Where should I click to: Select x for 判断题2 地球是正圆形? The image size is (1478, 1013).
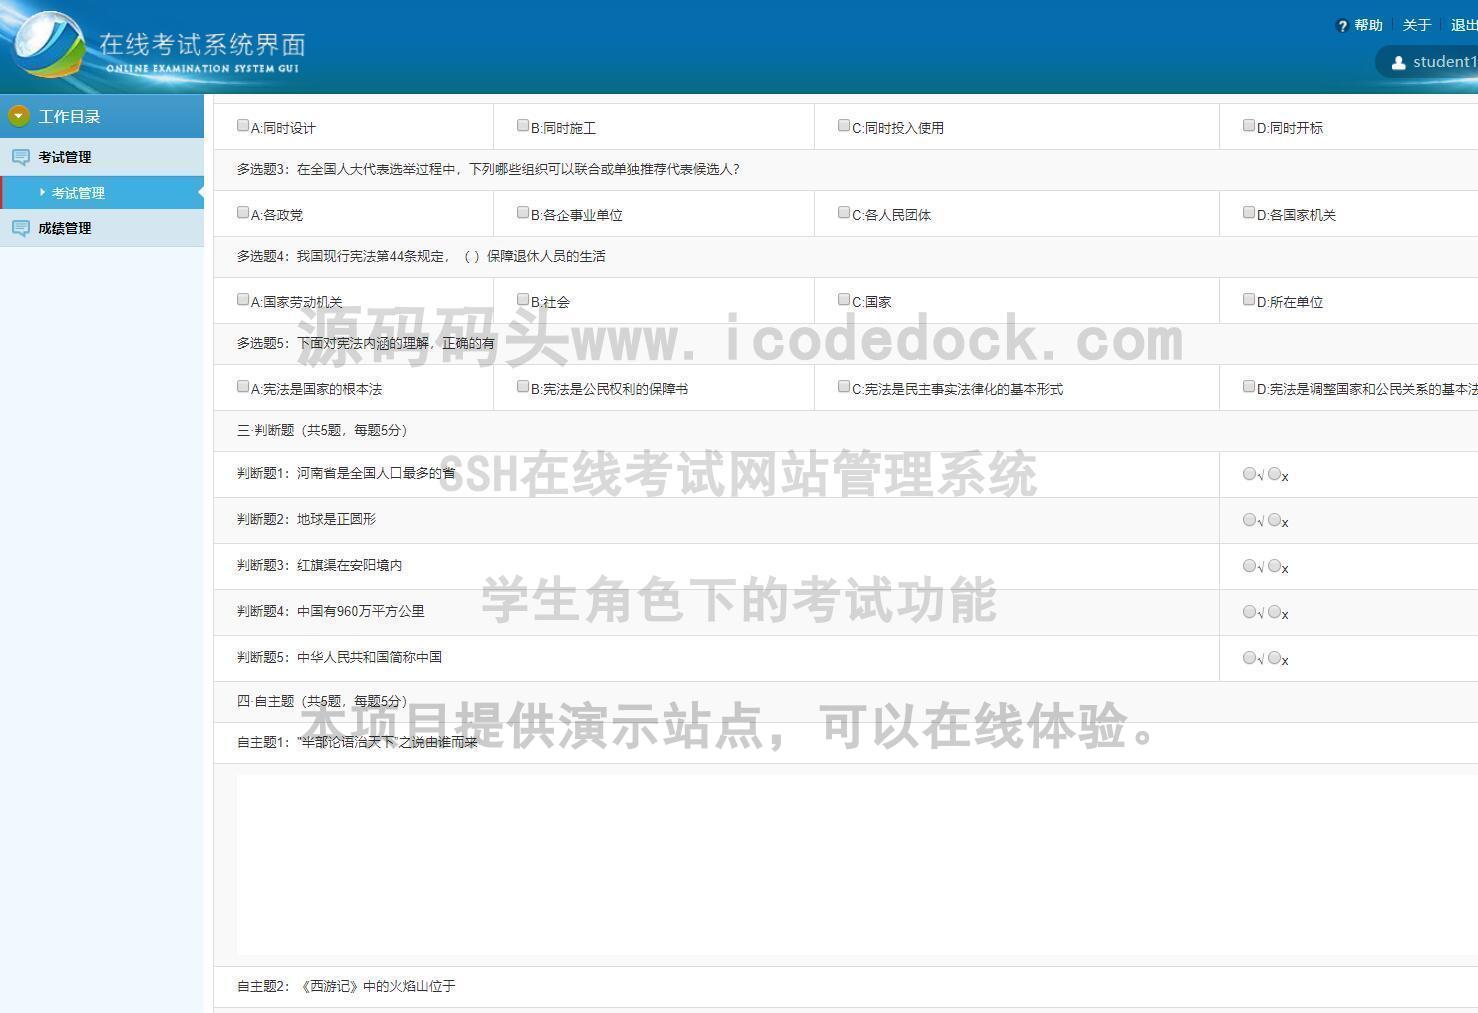tap(1274, 520)
